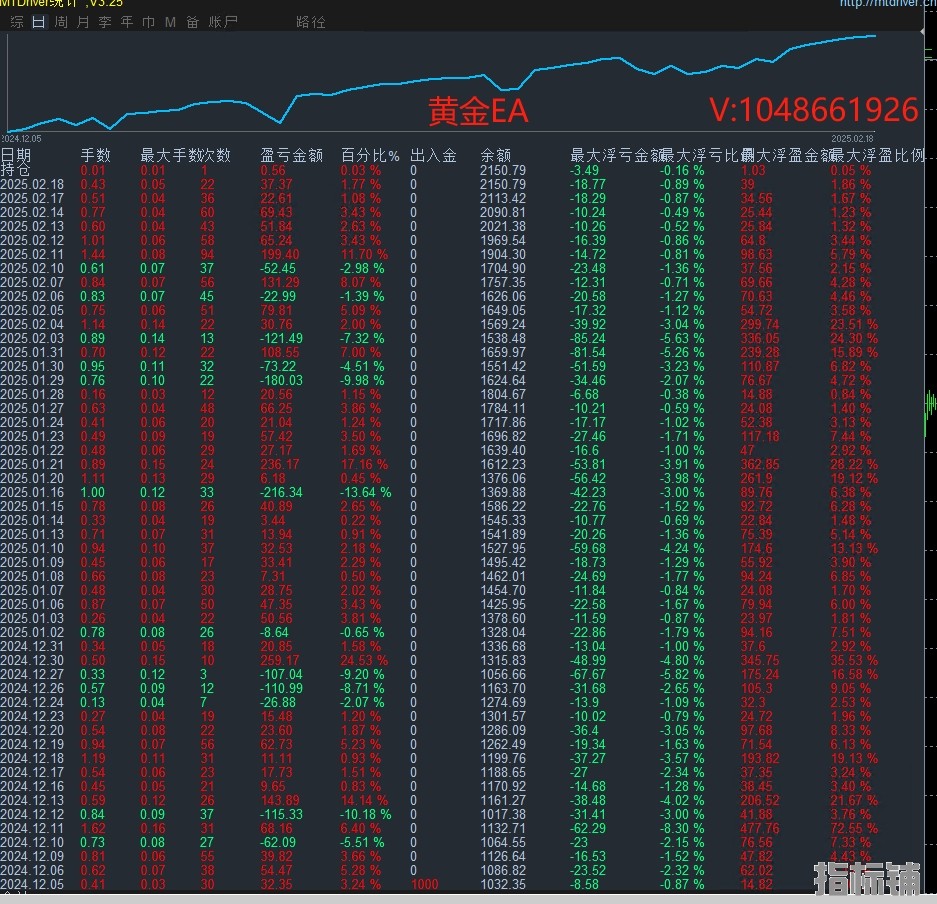Sort by the 余额 balance column header

(496, 155)
